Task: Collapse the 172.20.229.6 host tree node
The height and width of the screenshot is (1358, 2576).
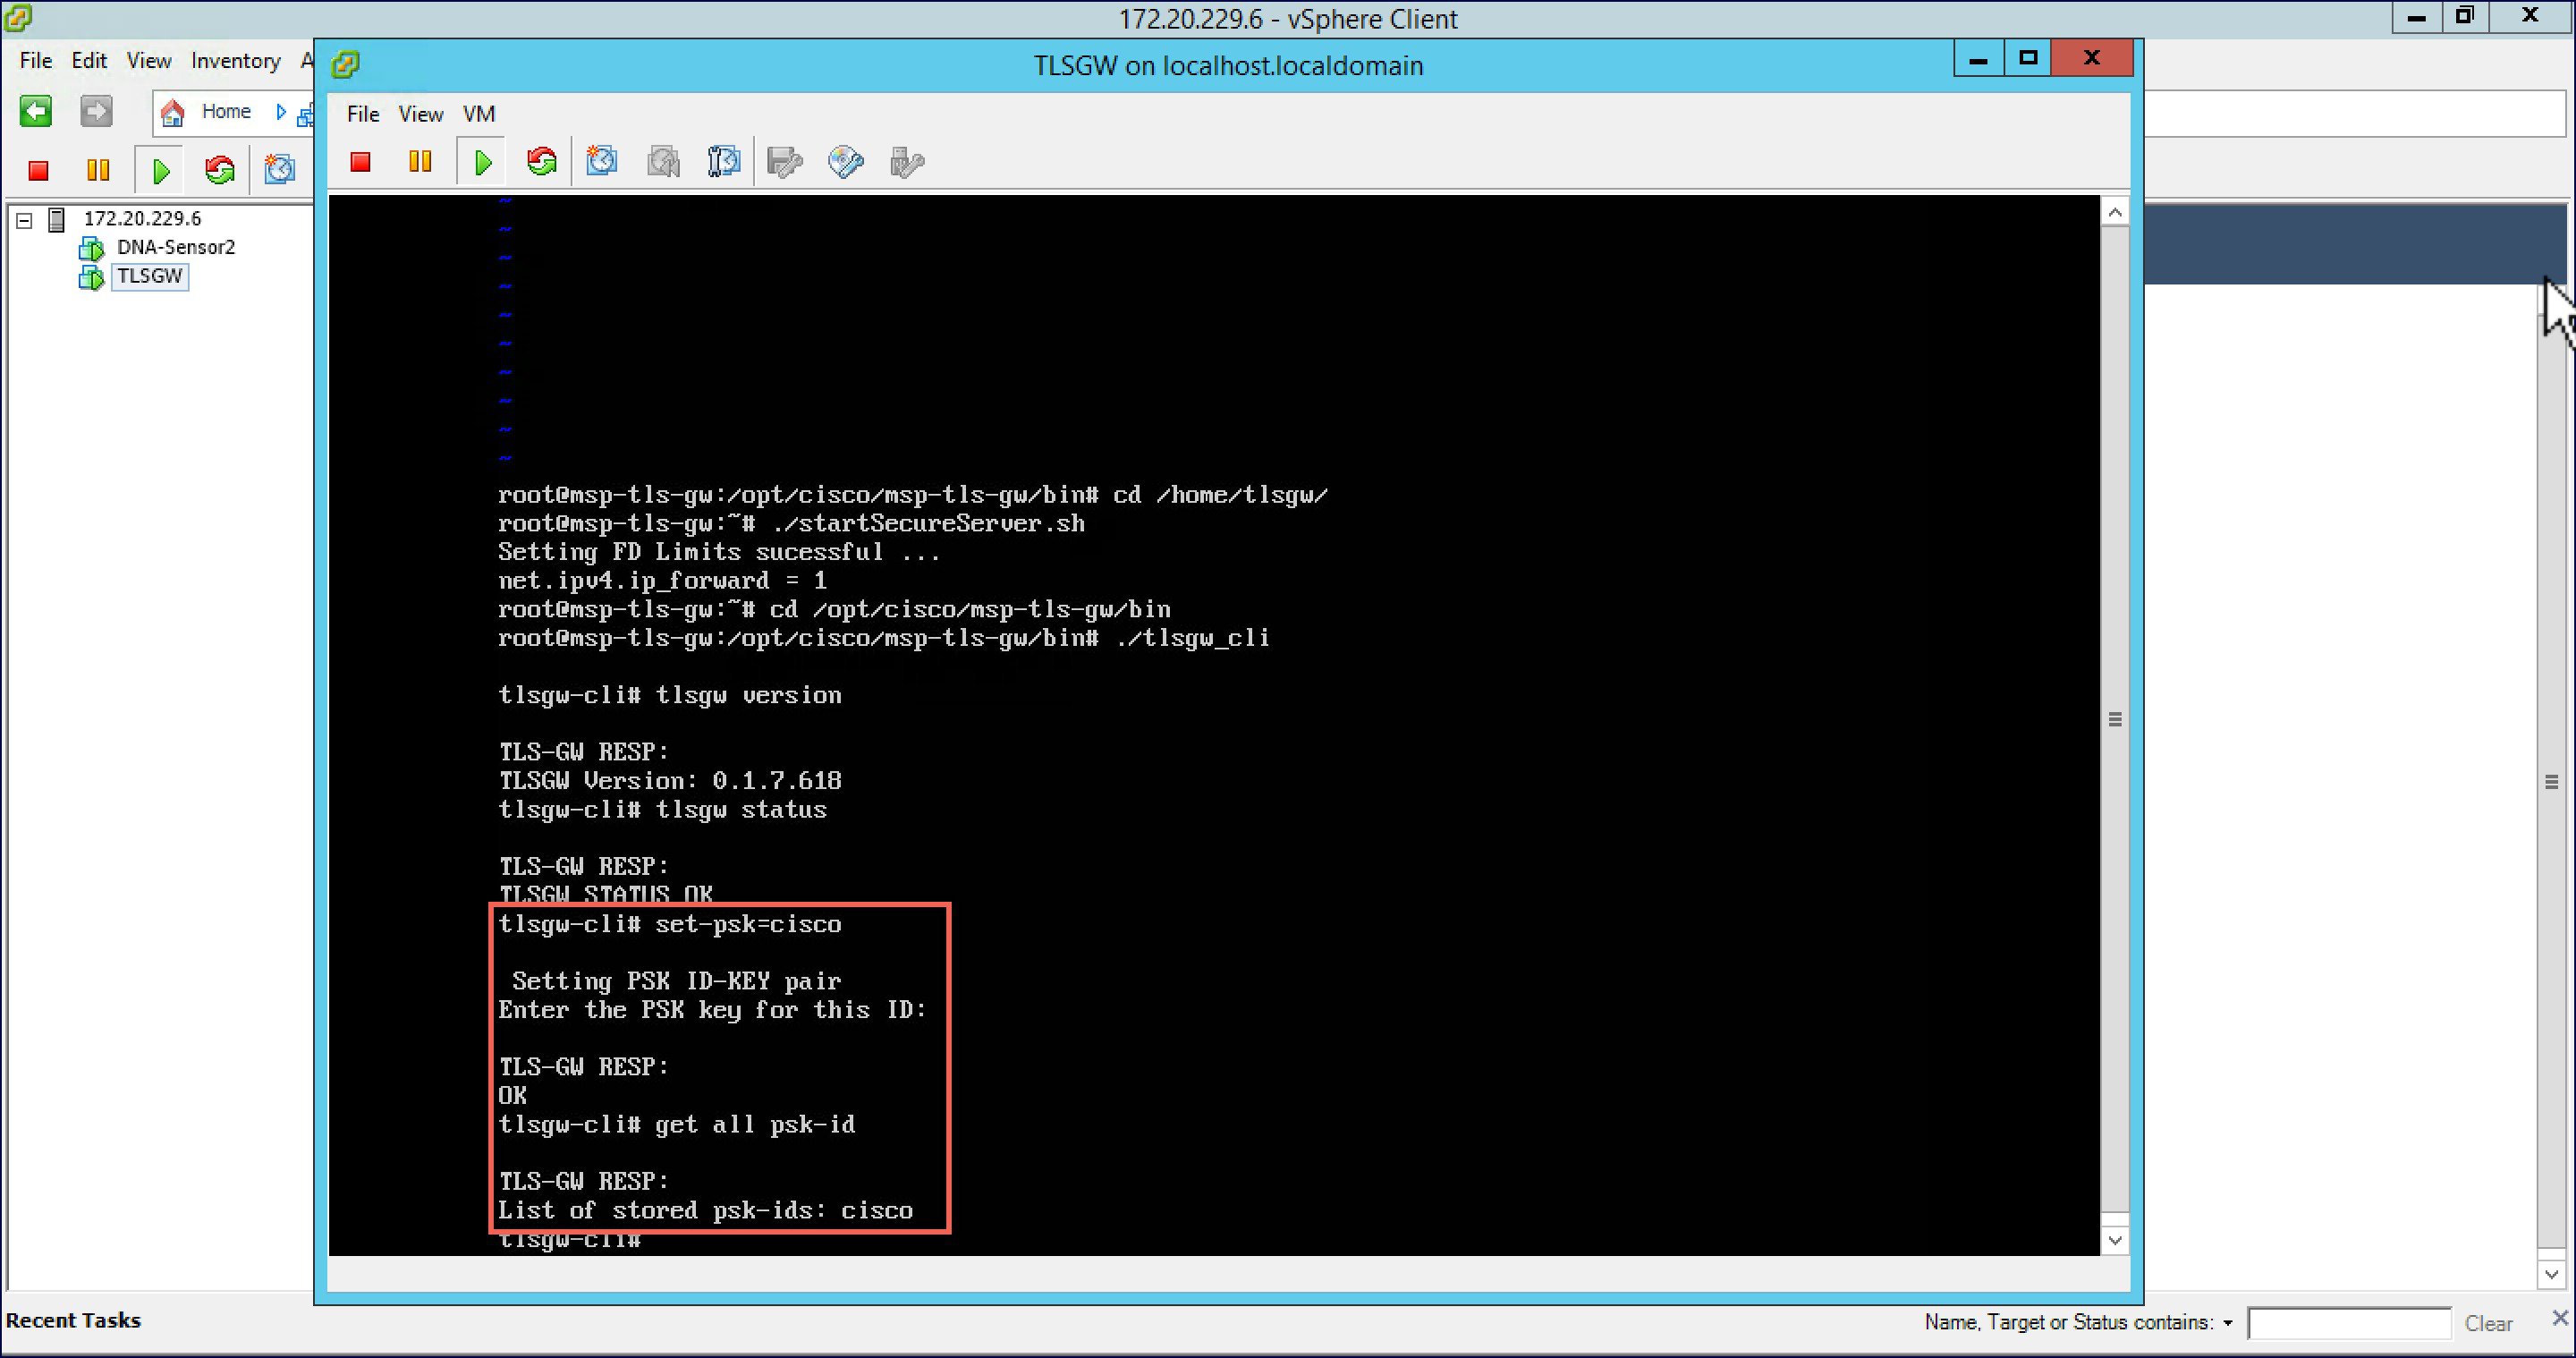Action: [25, 220]
